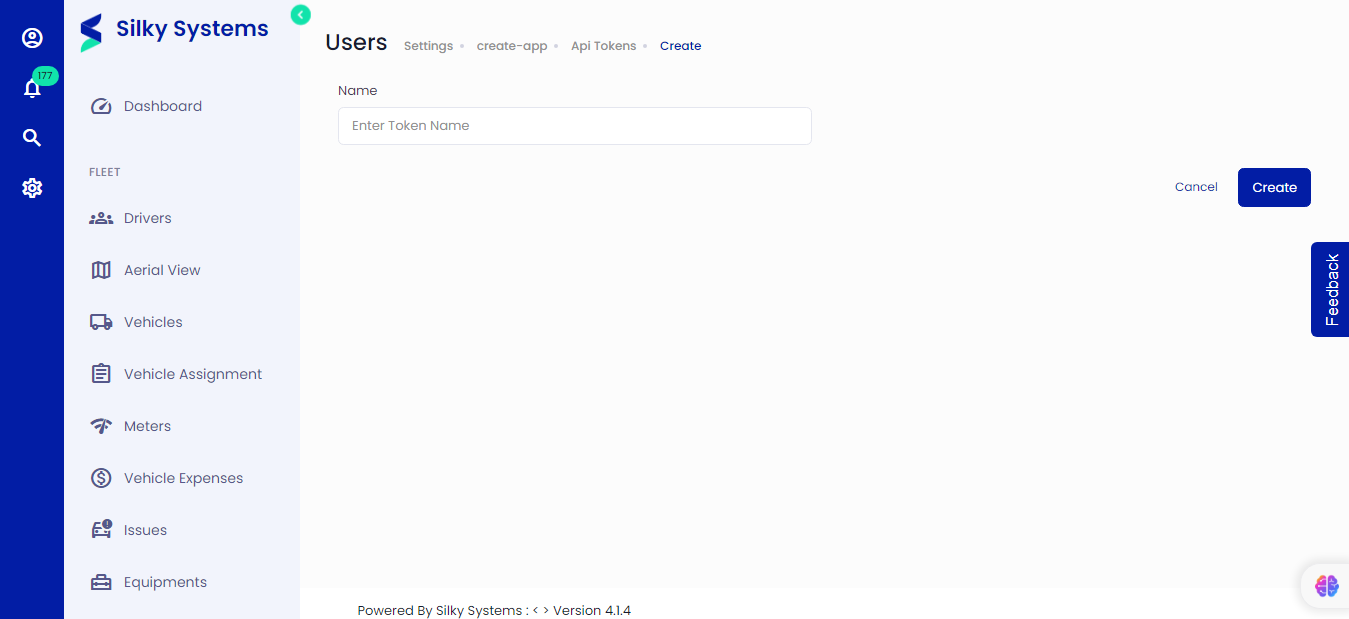Image resolution: width=1349 pixels, height=619 pixels.
Task: Open Issues in the sidebar
Action: point(145,530)
